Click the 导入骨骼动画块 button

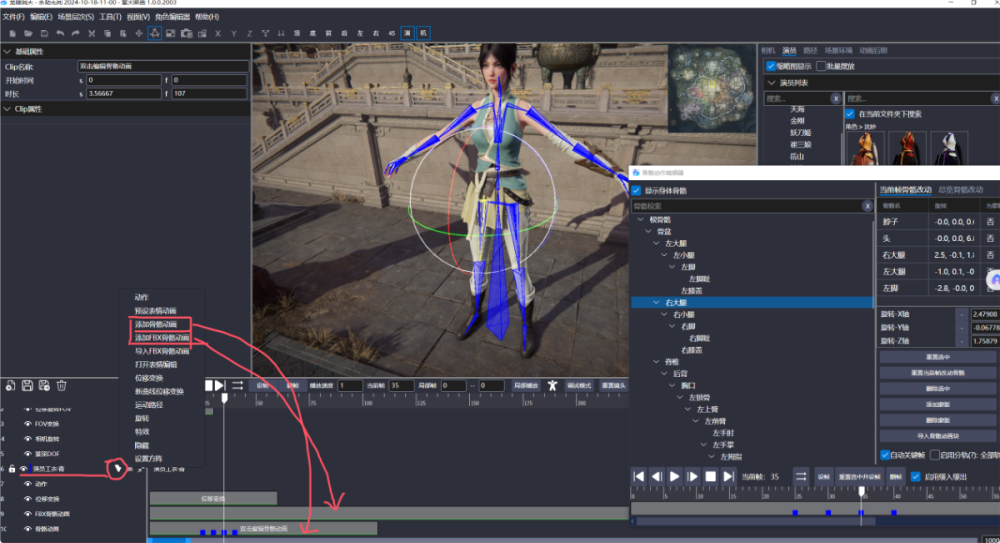click(x=937, y=436)
